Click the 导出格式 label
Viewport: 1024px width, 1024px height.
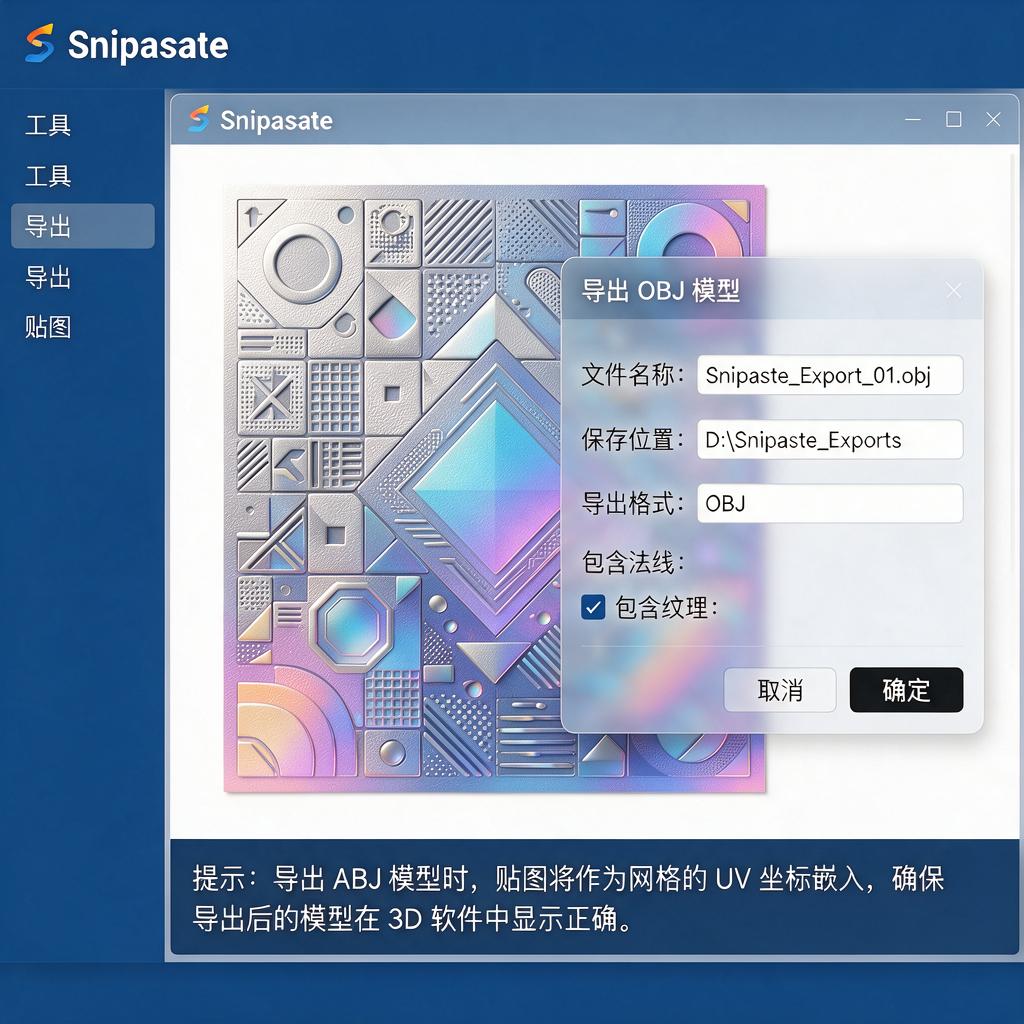click(633, 504)
